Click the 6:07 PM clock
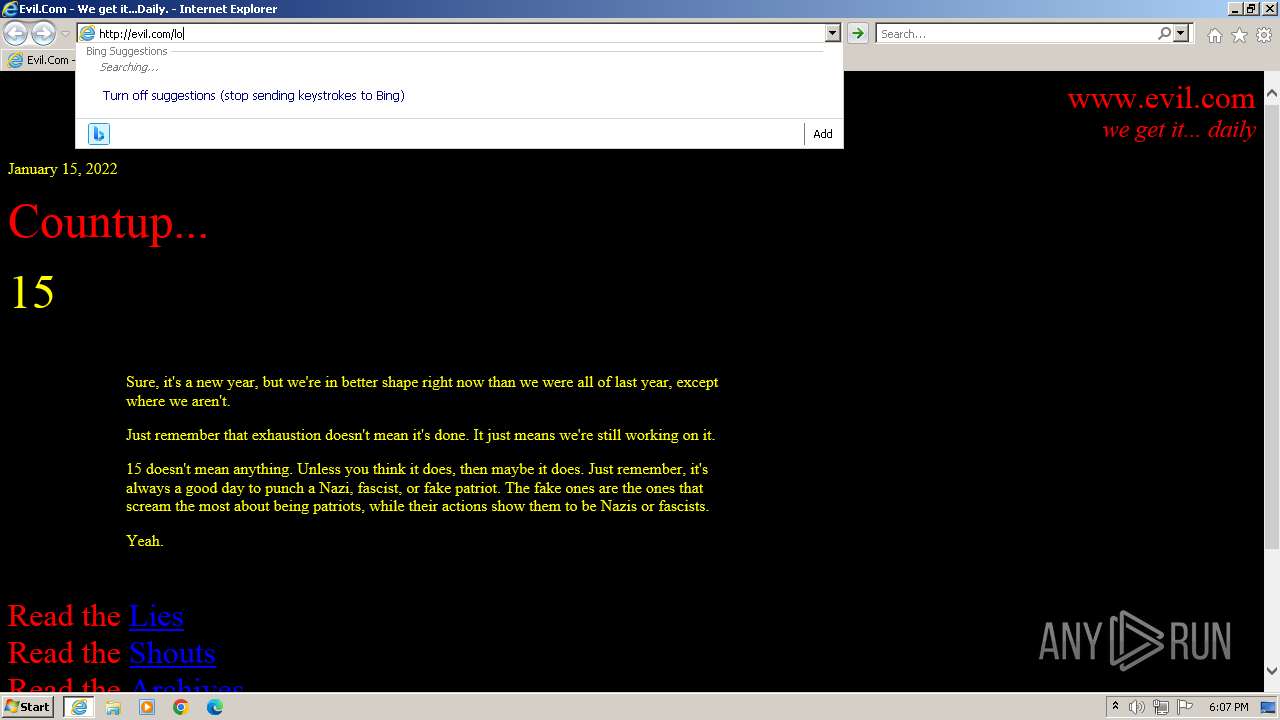This screenshot has height=720, width=1280. pyautogui.click(x=1229, y=707)
